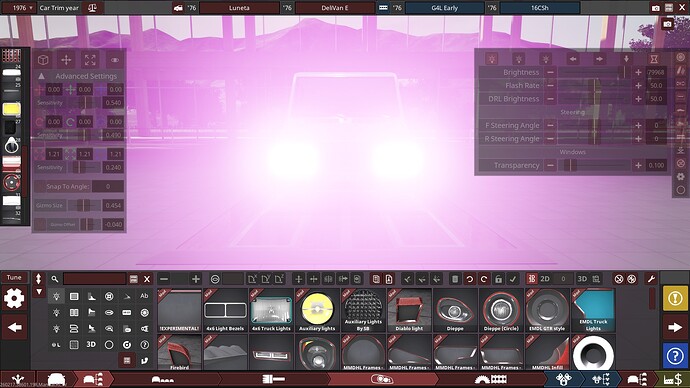Choose the EMDL GTR style fixture

(x=547, y=310)
